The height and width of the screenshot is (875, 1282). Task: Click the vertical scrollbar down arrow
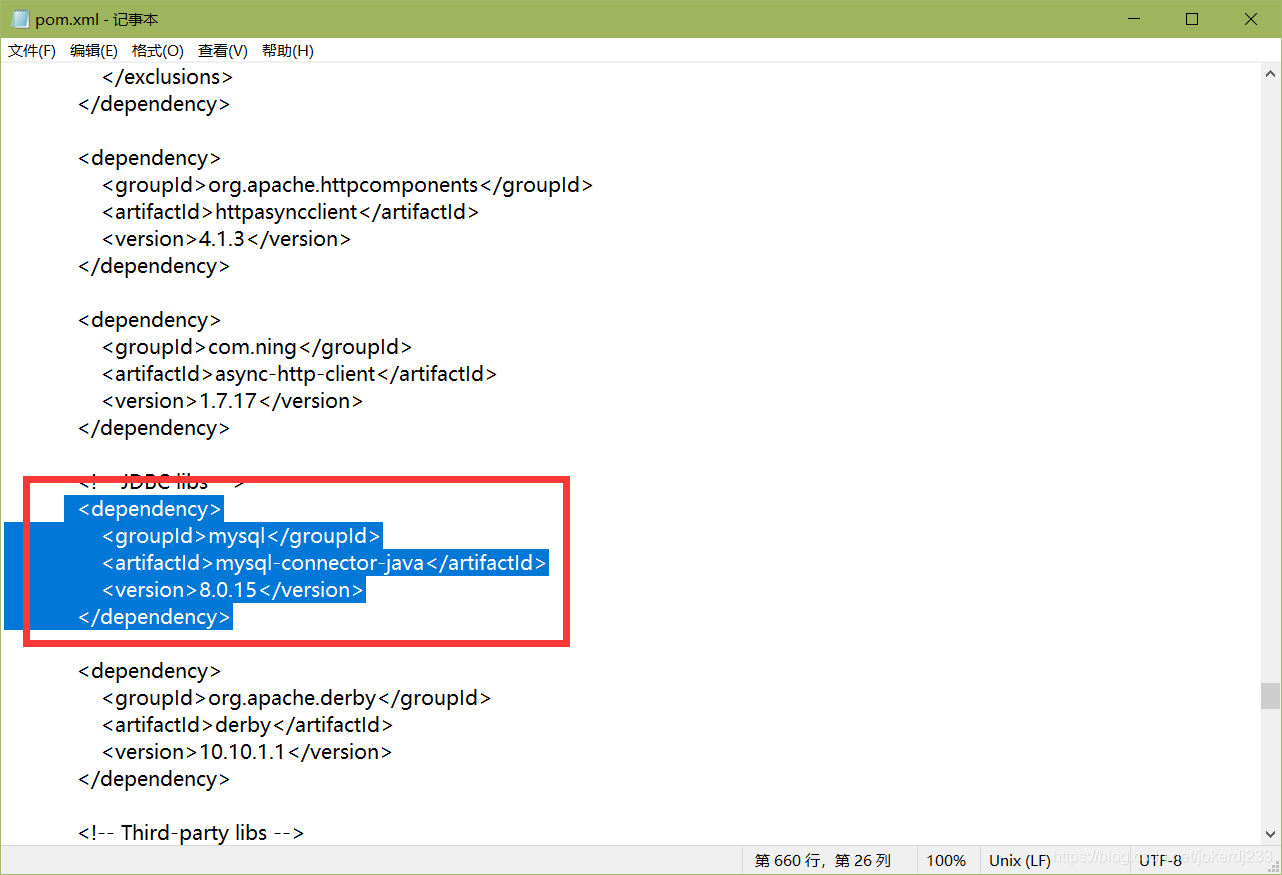click(x=1270, y=834)
